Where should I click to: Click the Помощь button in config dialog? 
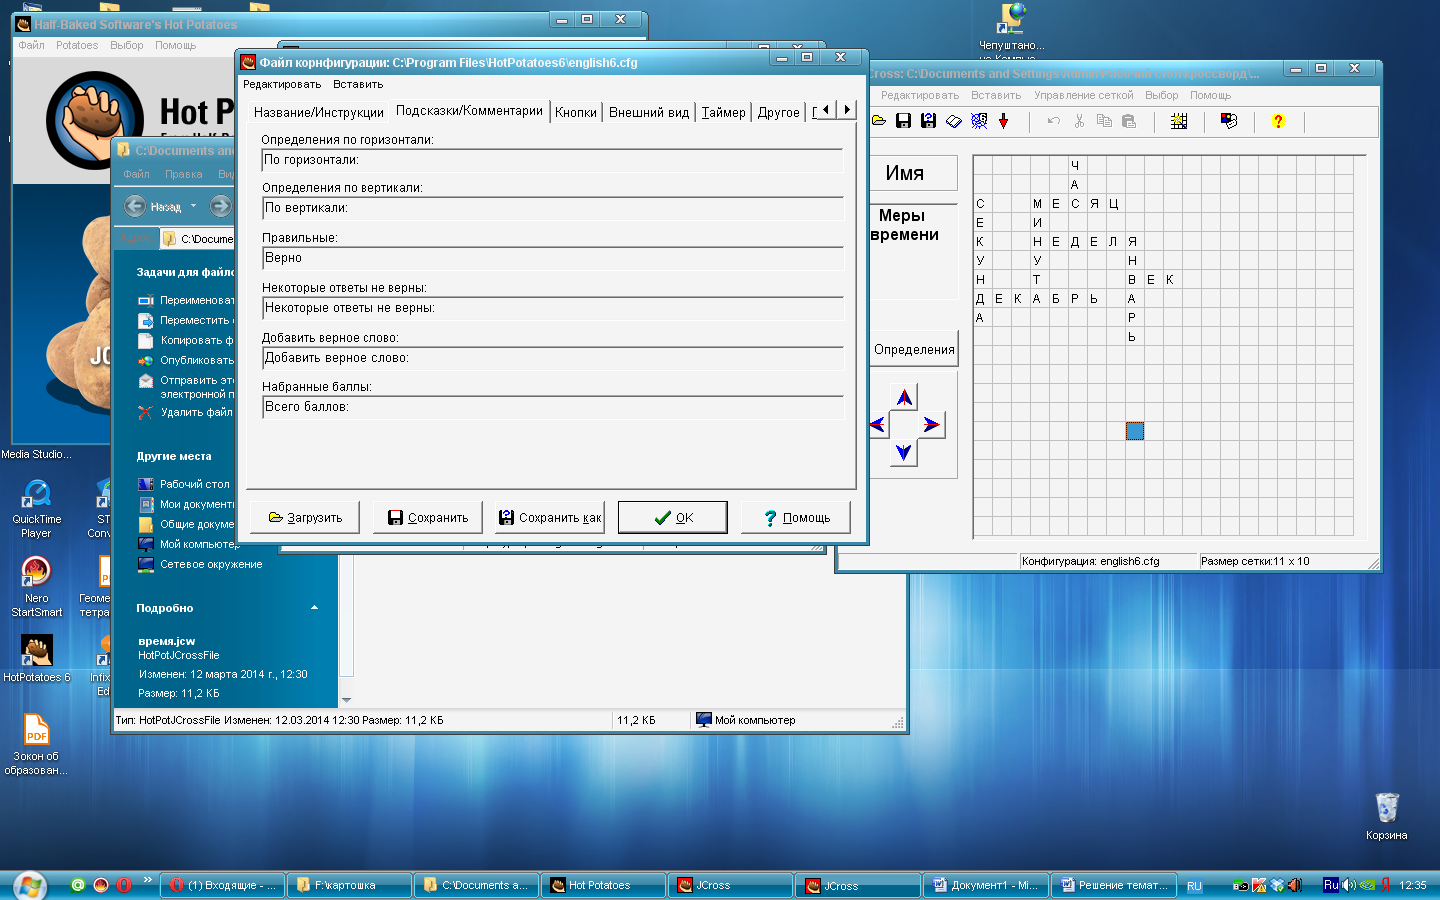[x=796, y=517]
